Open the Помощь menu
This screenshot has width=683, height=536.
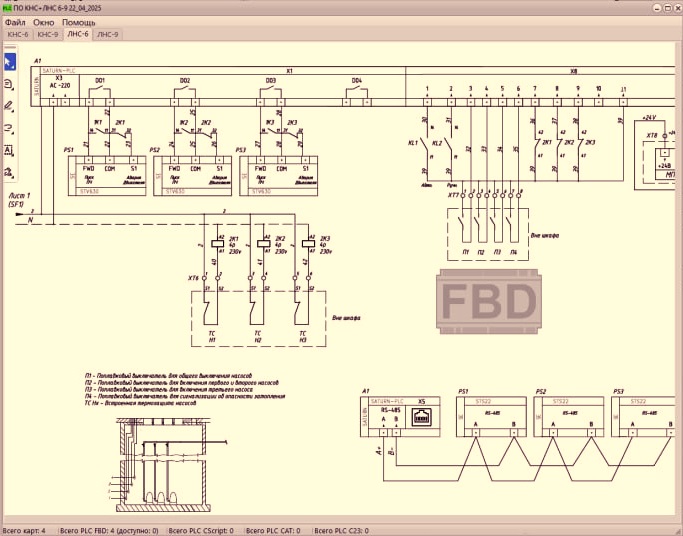(x=79, y=21)
